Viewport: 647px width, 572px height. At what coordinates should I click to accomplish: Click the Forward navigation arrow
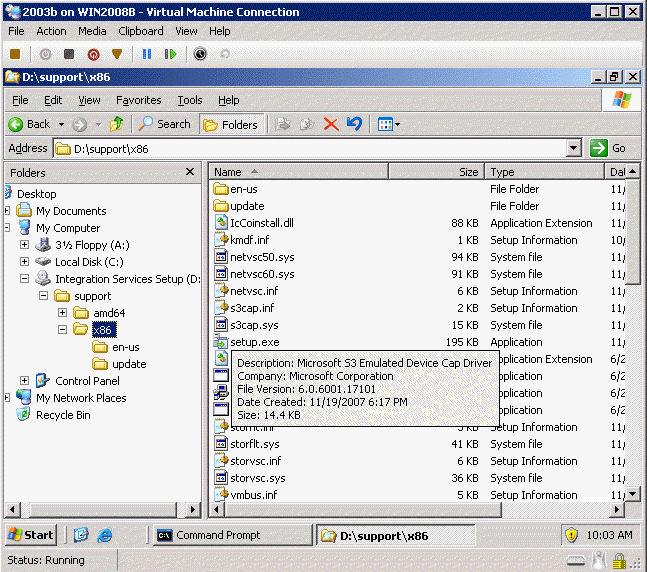coord(80,124)
